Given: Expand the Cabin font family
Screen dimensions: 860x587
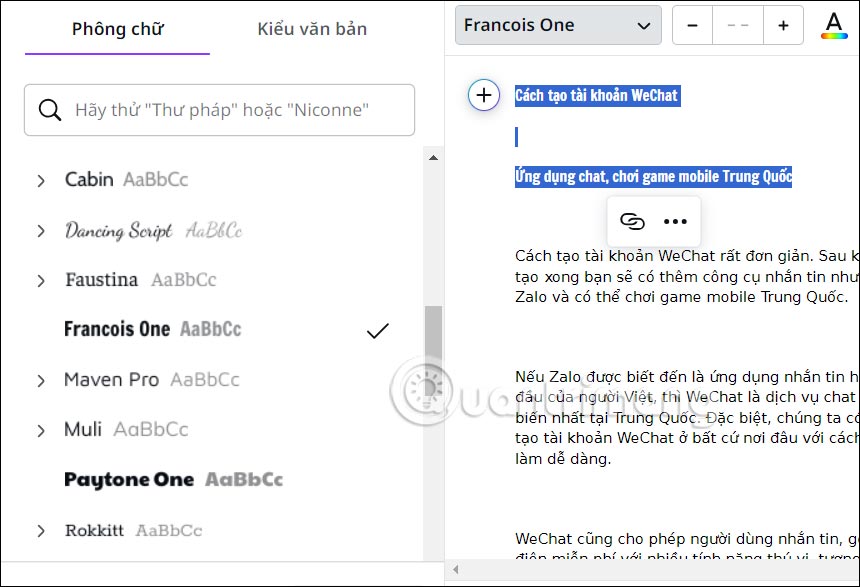Looking at the screenshot, I should [41, 180].
